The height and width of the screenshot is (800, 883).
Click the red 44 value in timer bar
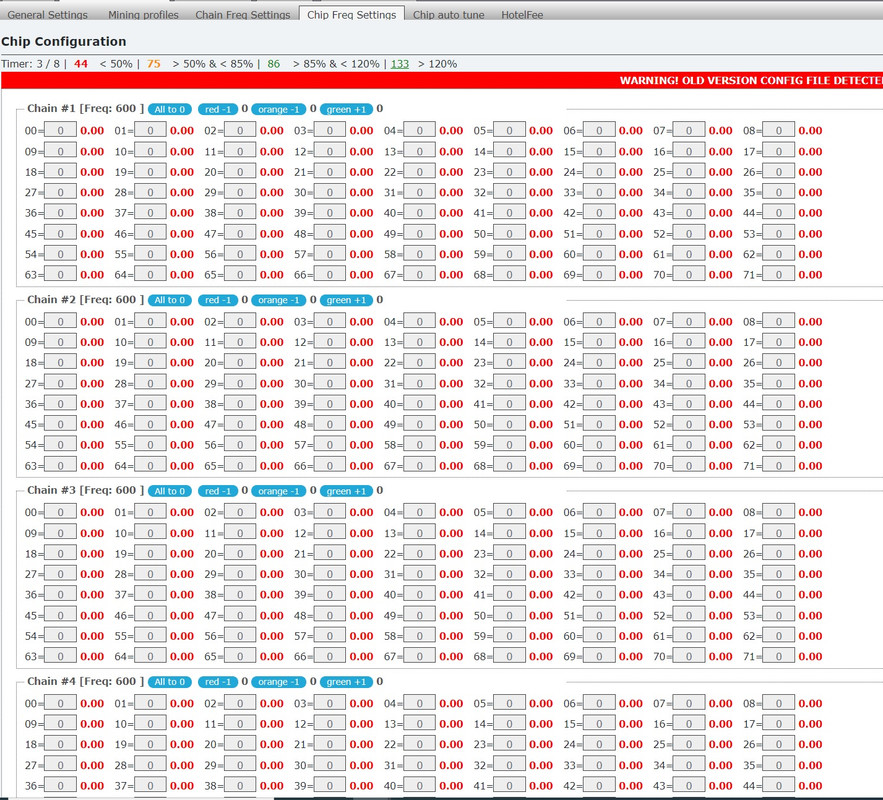pos(81,64)
